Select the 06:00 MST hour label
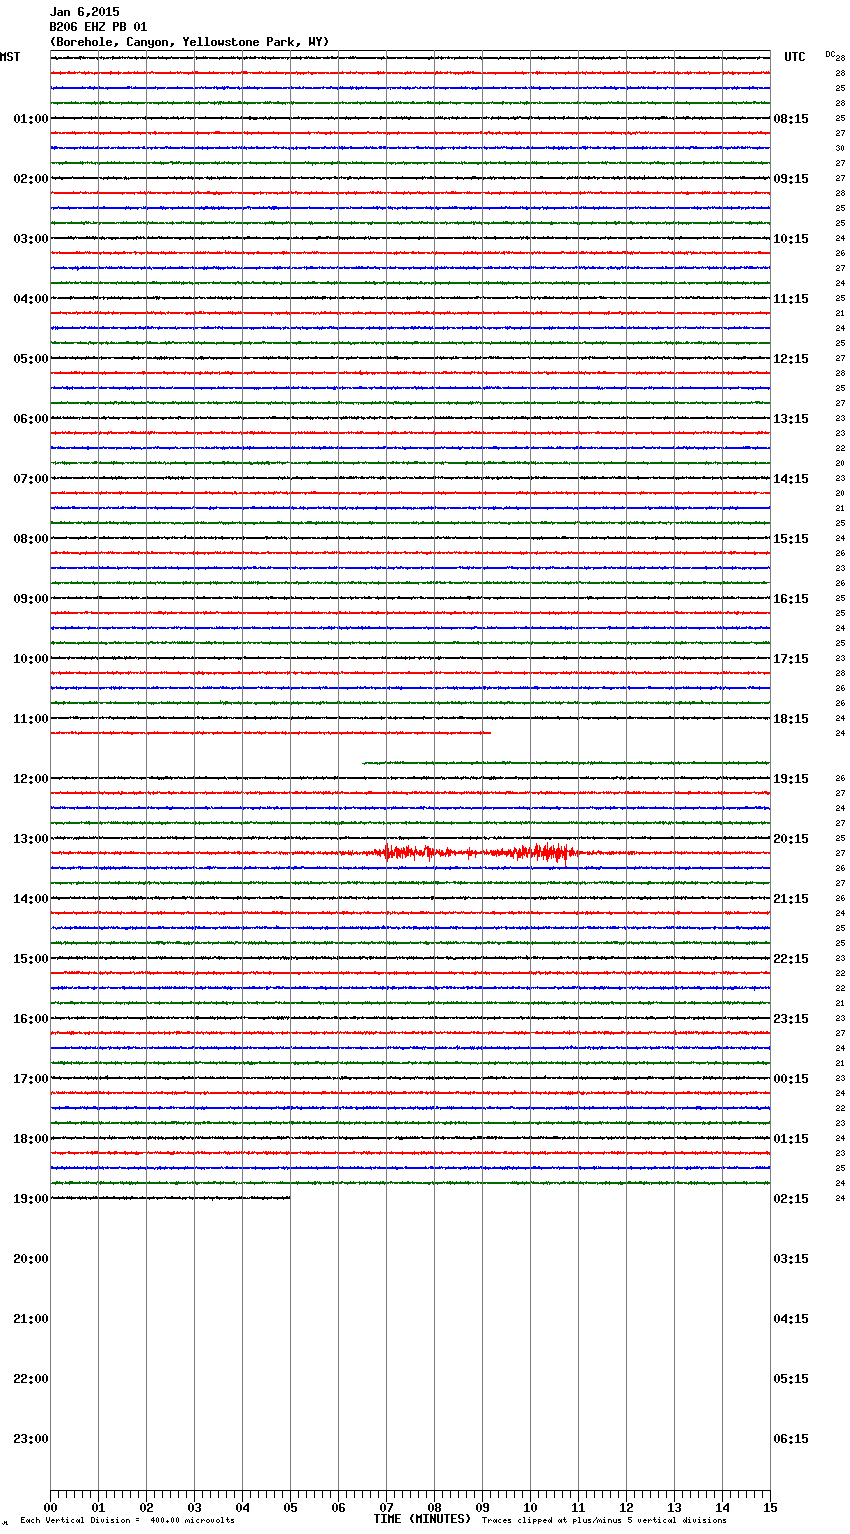Screen dimensions: 850x1534 [x=31, y=419]
